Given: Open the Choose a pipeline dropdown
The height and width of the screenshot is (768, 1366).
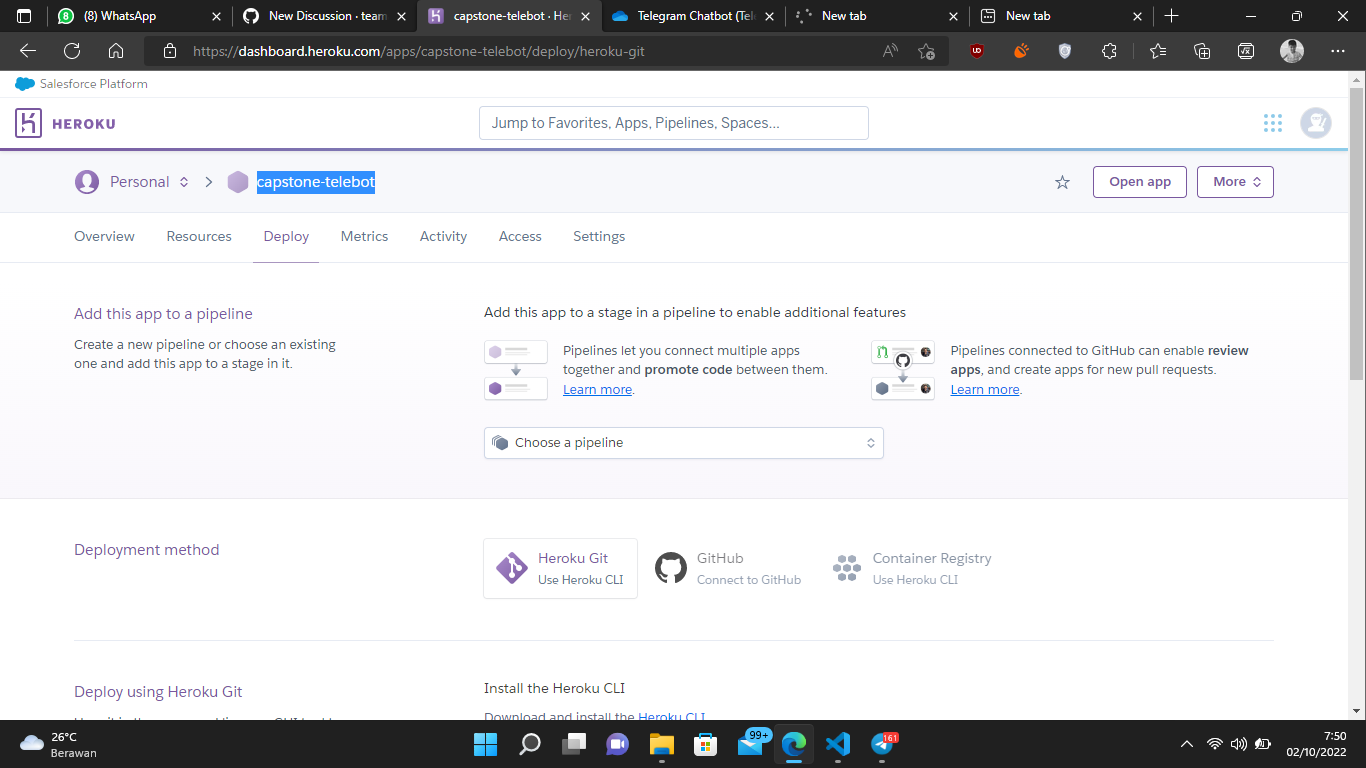Looking at the screenshot, I should 683,442.
